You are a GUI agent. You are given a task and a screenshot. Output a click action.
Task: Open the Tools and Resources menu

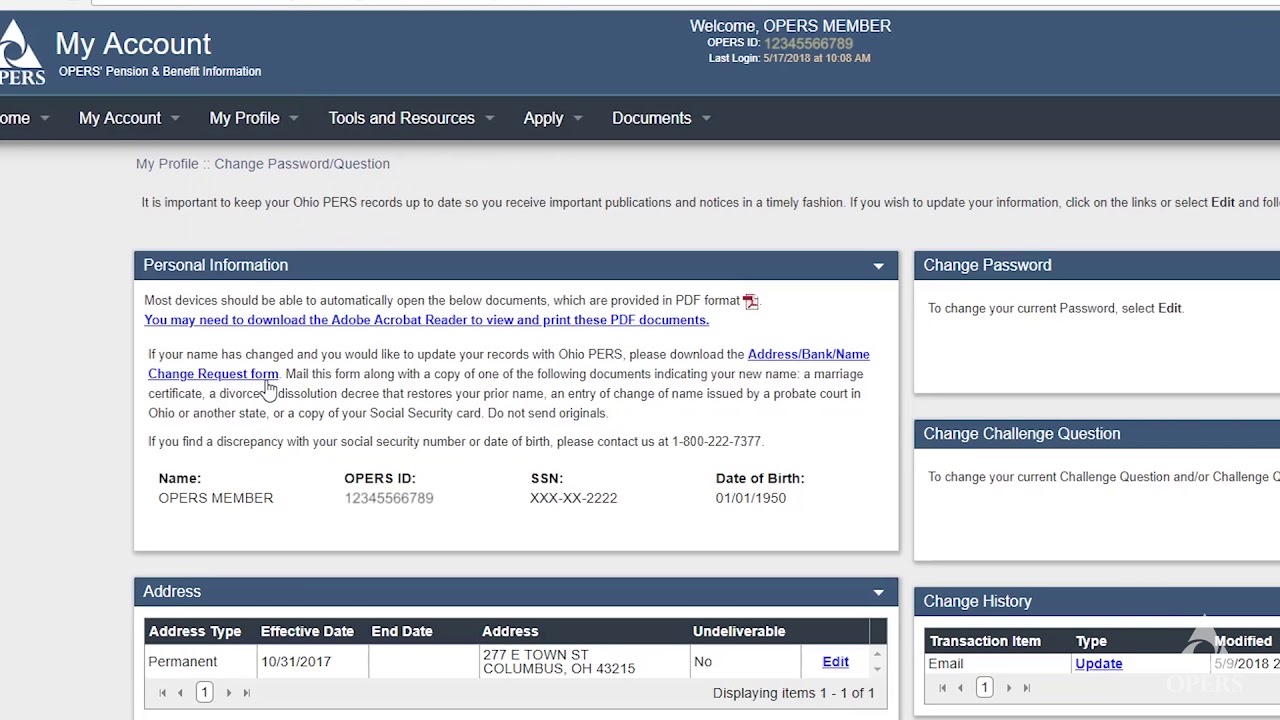[x=411, y=118]
